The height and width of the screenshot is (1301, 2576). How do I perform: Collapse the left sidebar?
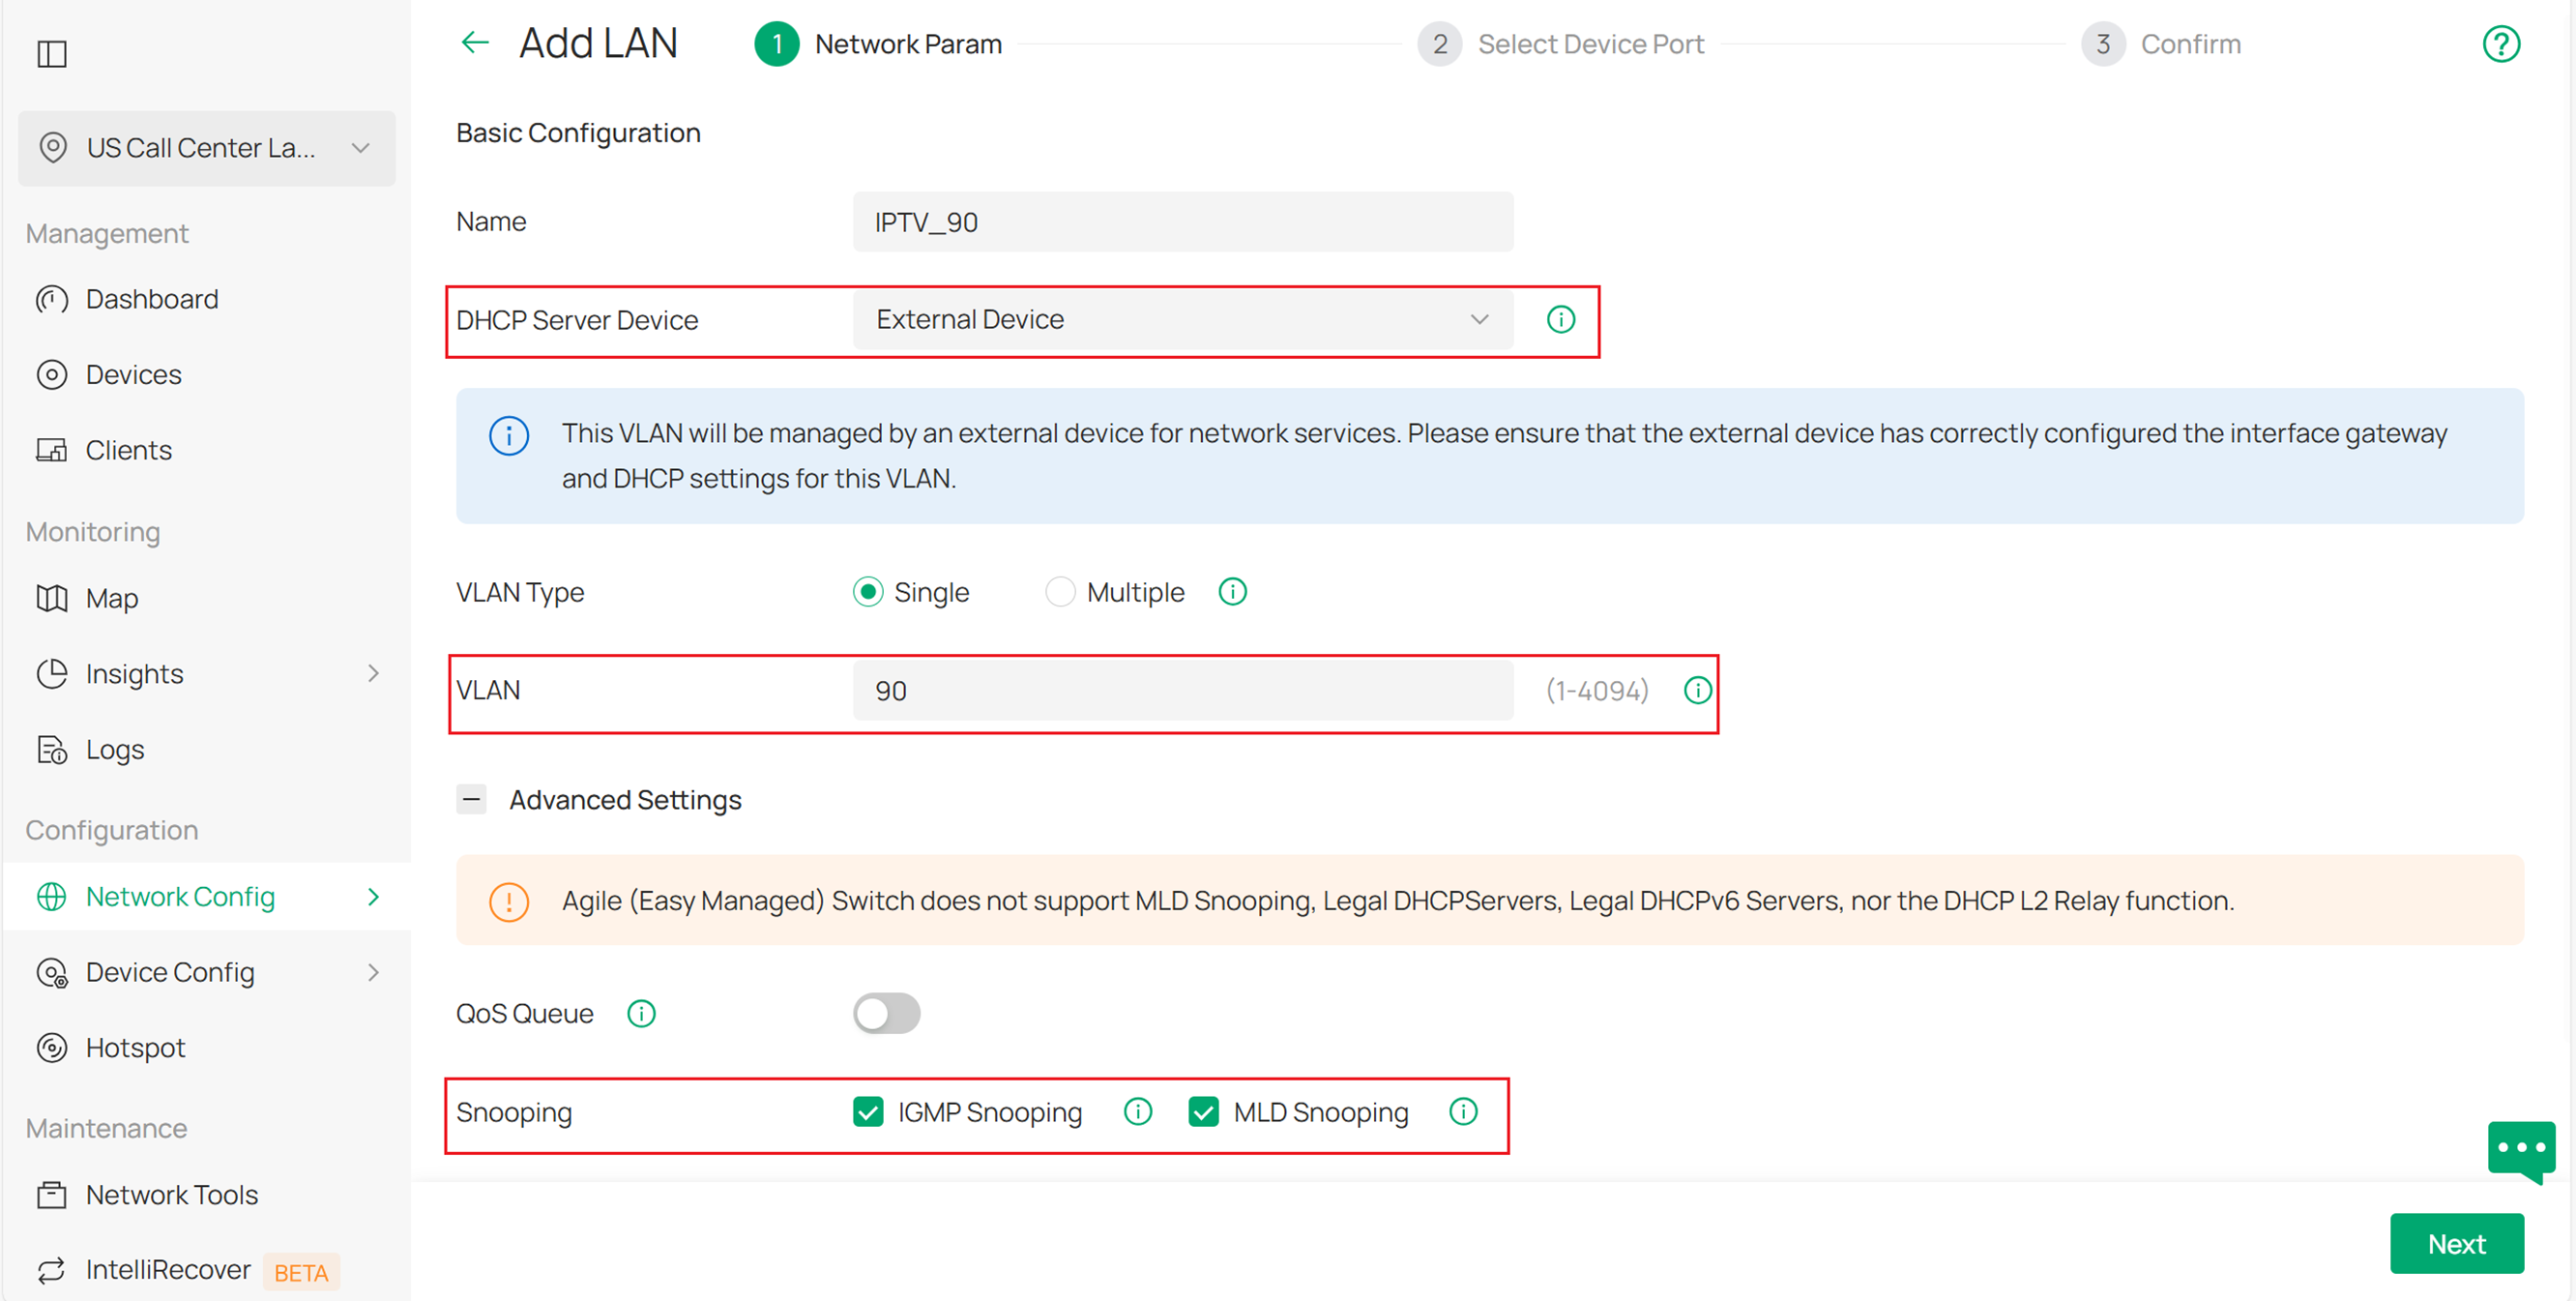coord(51,54)
